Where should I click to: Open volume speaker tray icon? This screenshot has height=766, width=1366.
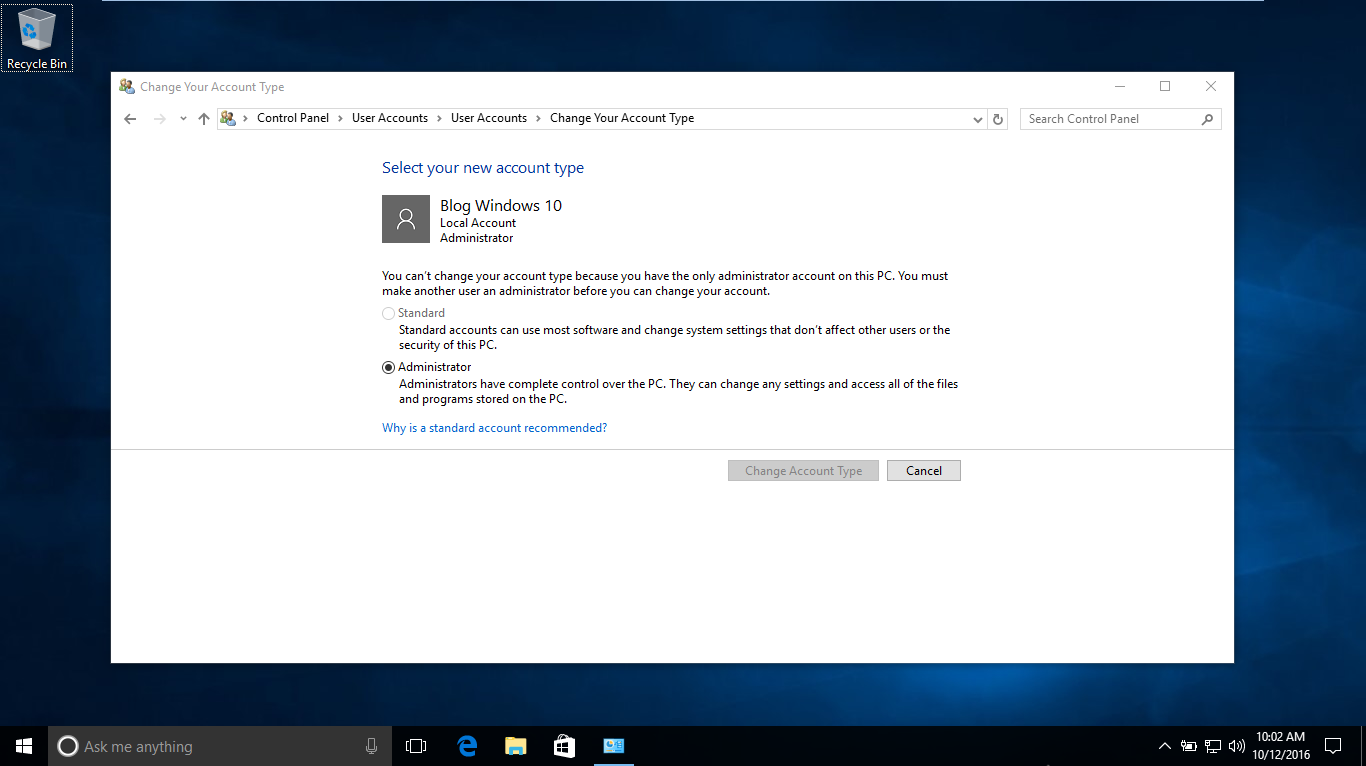point(1237,746)
